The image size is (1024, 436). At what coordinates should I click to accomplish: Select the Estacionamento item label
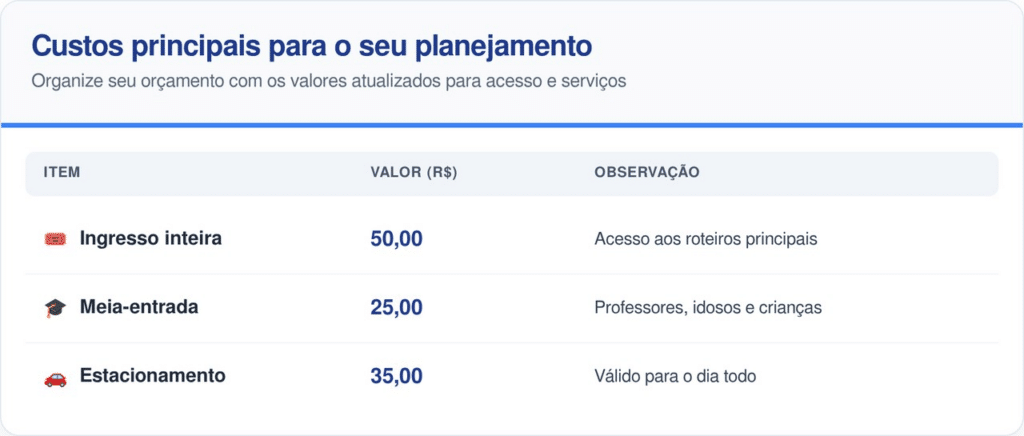153,376
